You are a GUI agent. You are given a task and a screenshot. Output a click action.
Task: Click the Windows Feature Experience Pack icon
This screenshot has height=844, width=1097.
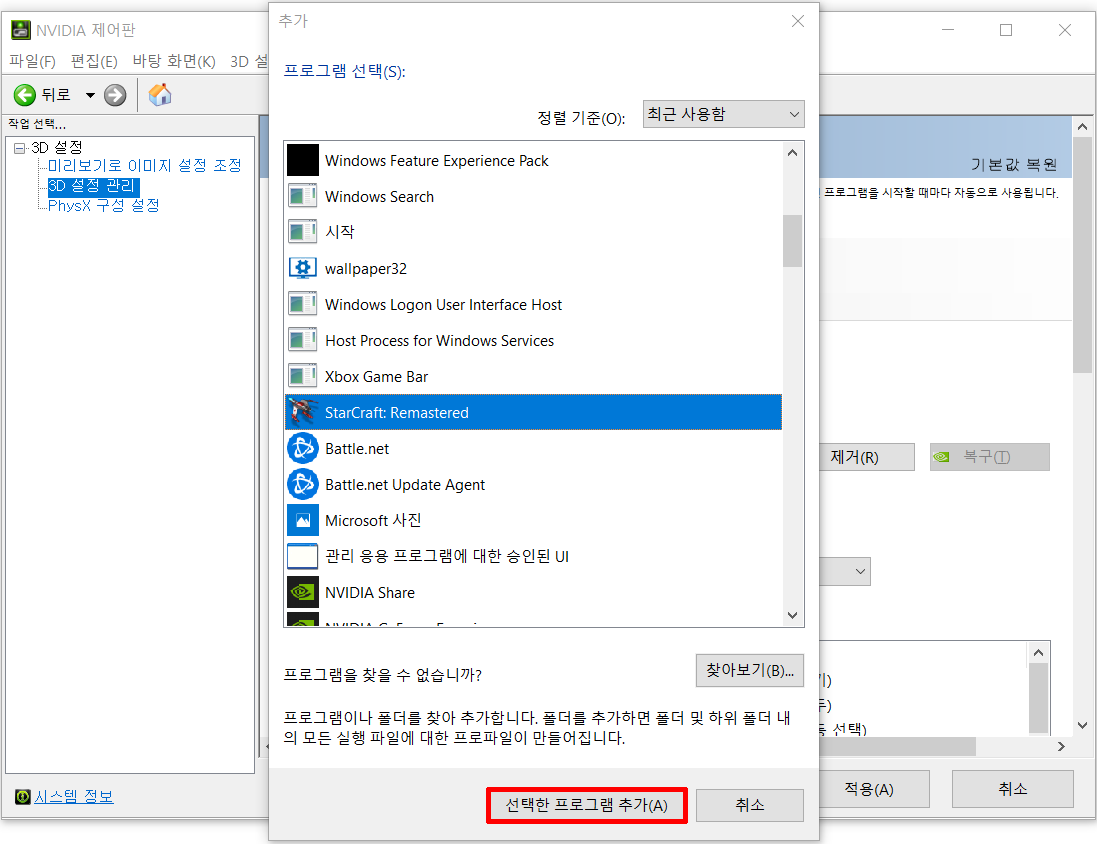[303, 160]
